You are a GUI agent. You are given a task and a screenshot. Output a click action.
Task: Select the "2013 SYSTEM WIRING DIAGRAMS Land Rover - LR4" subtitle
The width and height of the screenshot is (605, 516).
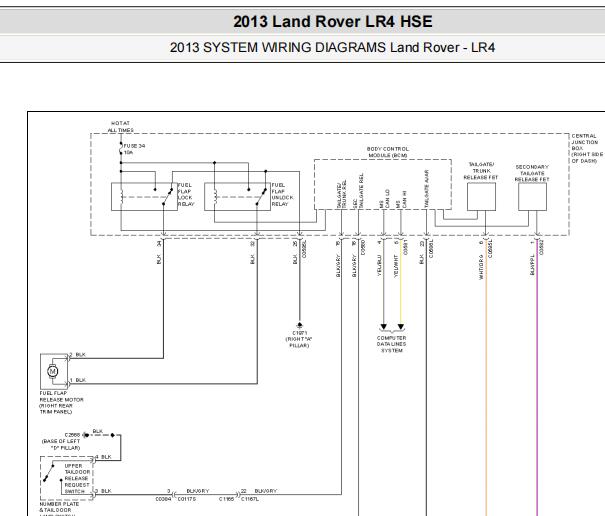[x=332, y=47]
